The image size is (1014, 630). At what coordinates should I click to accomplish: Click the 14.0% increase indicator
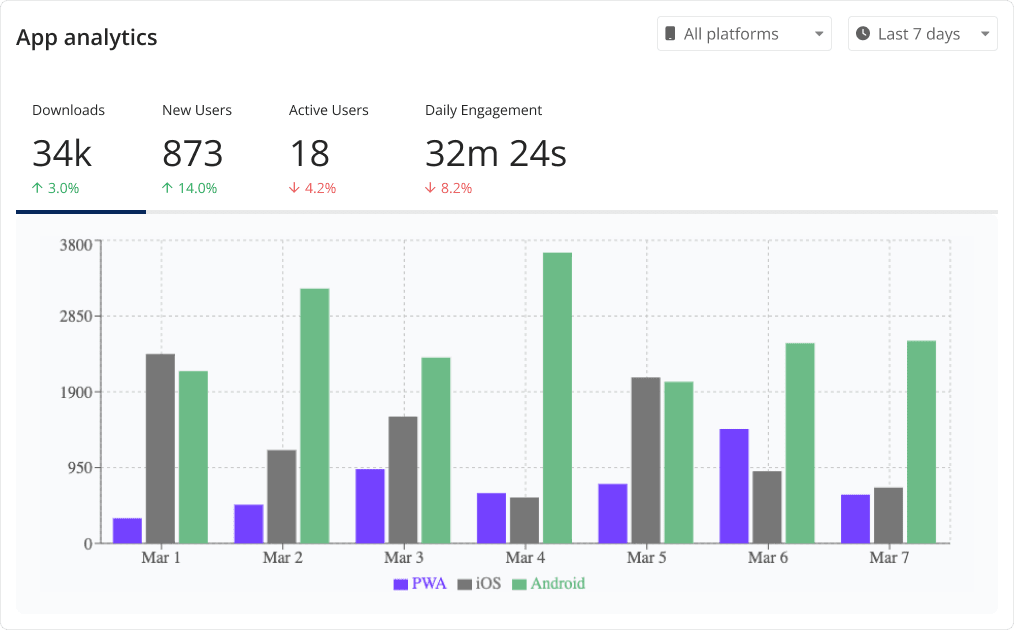(189, 188)
